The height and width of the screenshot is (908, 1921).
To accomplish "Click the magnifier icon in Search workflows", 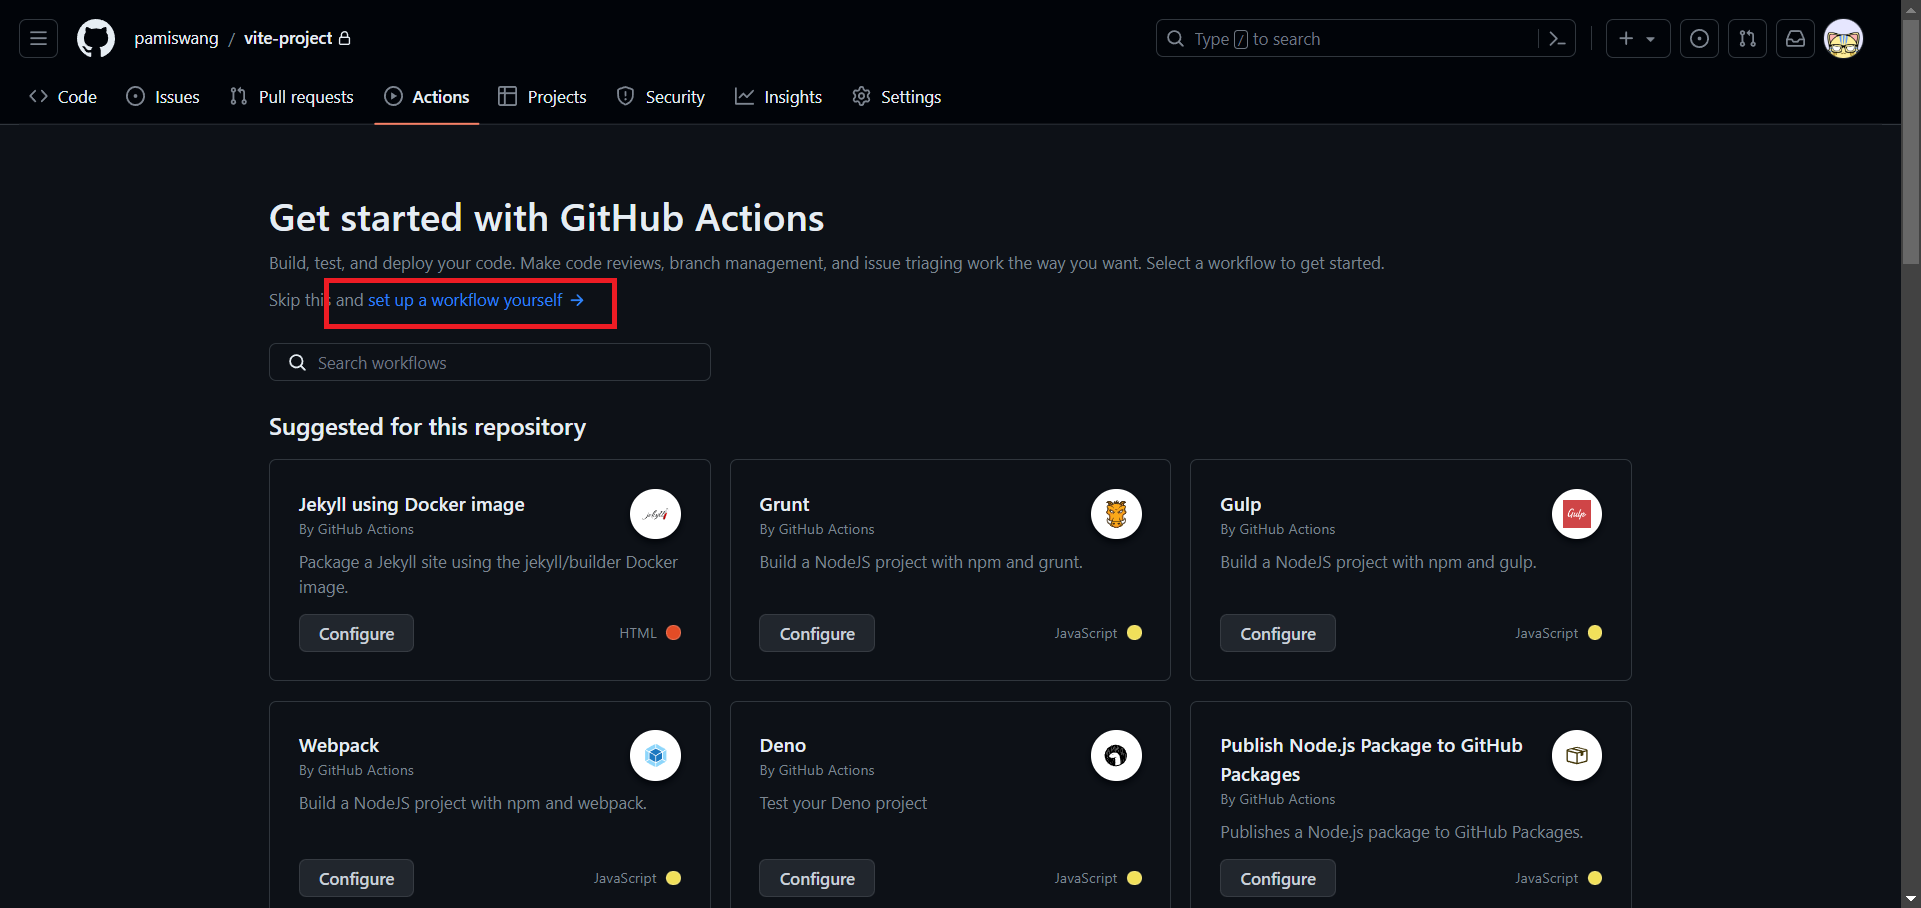I will click(297, 362).
